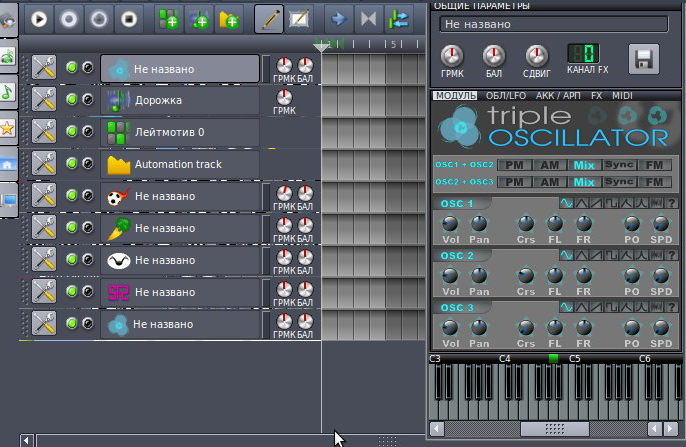Click the sidebar home folder icon
Image resolution: width=686 pixels, height=447 pixels.
click(7, 164)
